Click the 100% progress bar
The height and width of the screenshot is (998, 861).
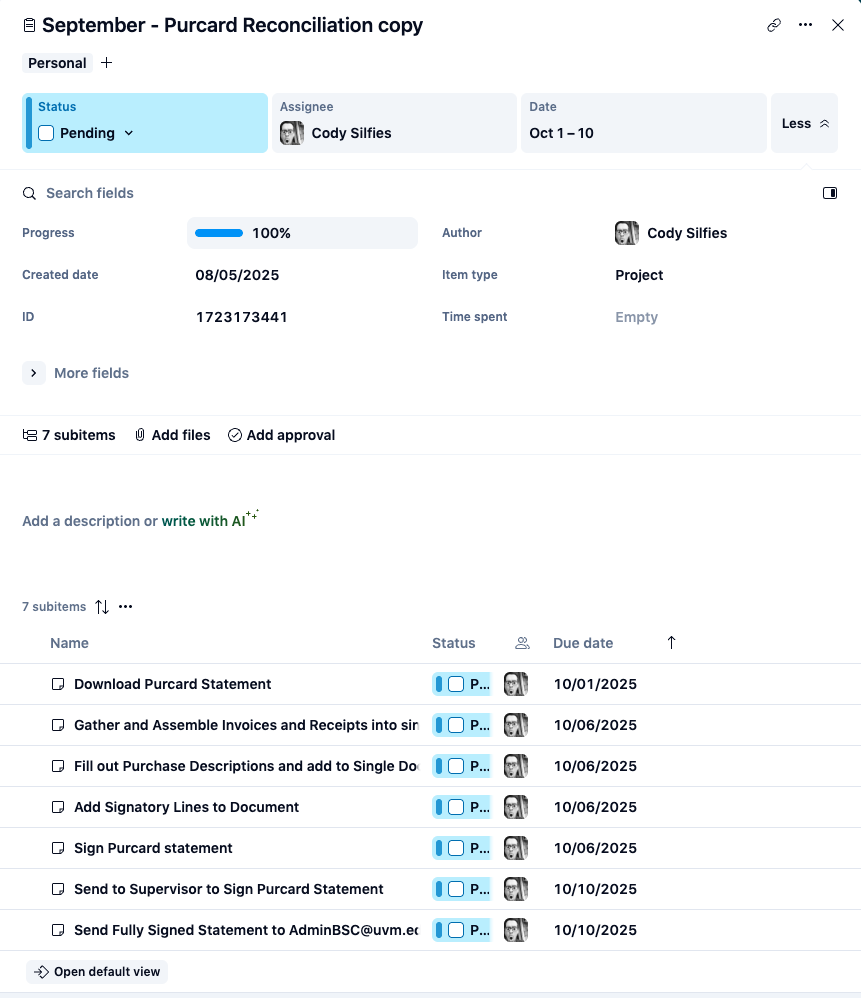point(219,233)
